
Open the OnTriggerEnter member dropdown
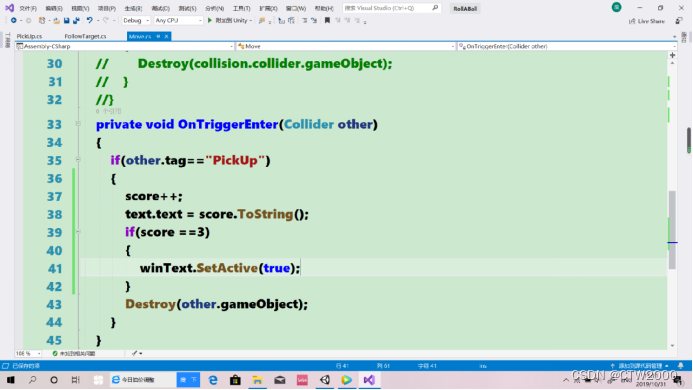pyautogui.click(x=567, y=46)
